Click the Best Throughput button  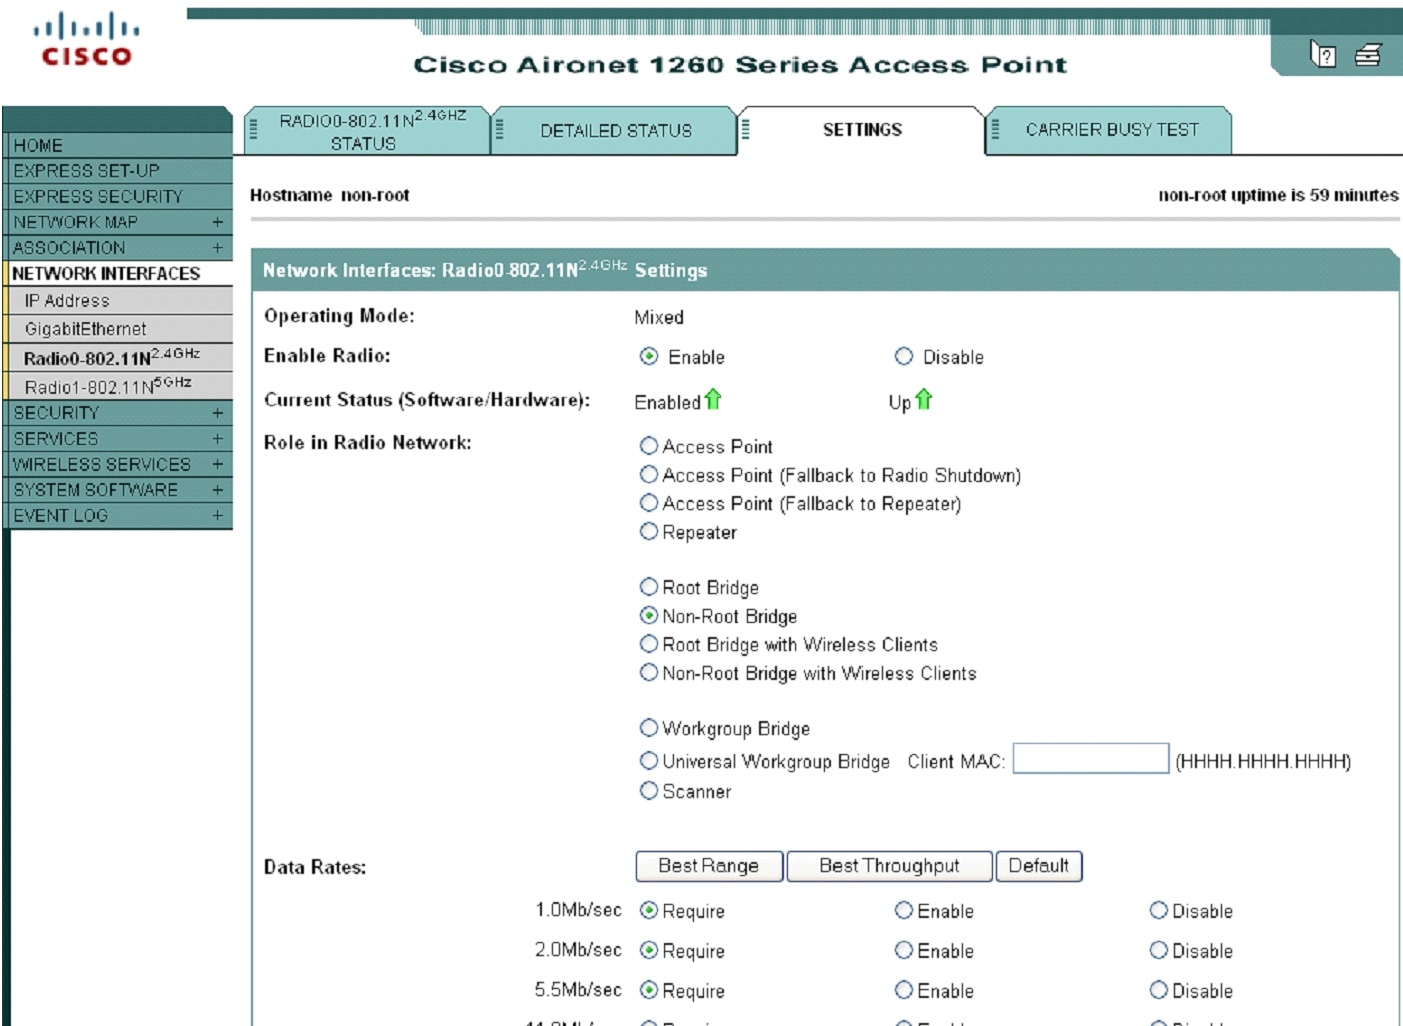click(889, 866)
